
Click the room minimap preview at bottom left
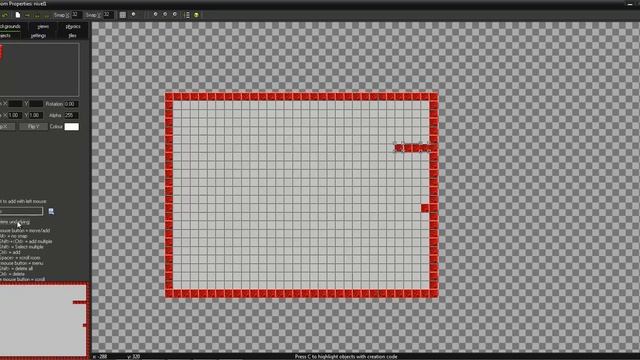[44, 320]
